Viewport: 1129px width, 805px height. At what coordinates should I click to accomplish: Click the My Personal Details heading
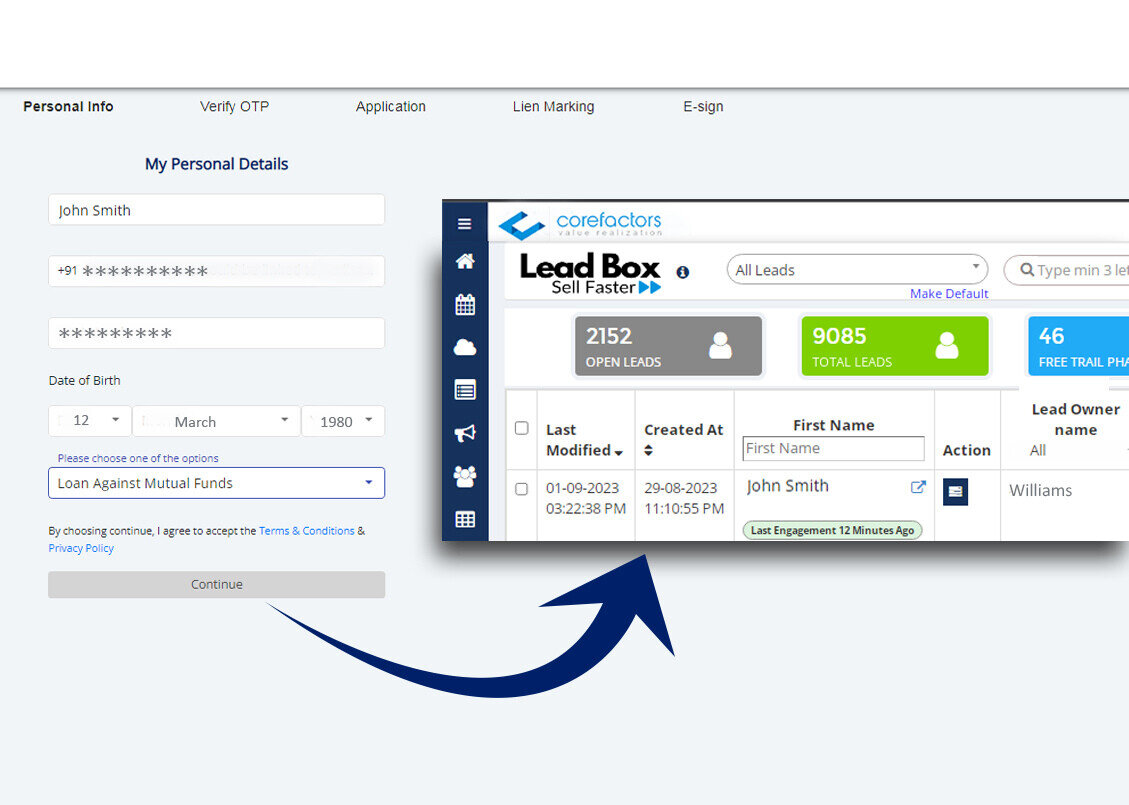click(x=217, y=164)
